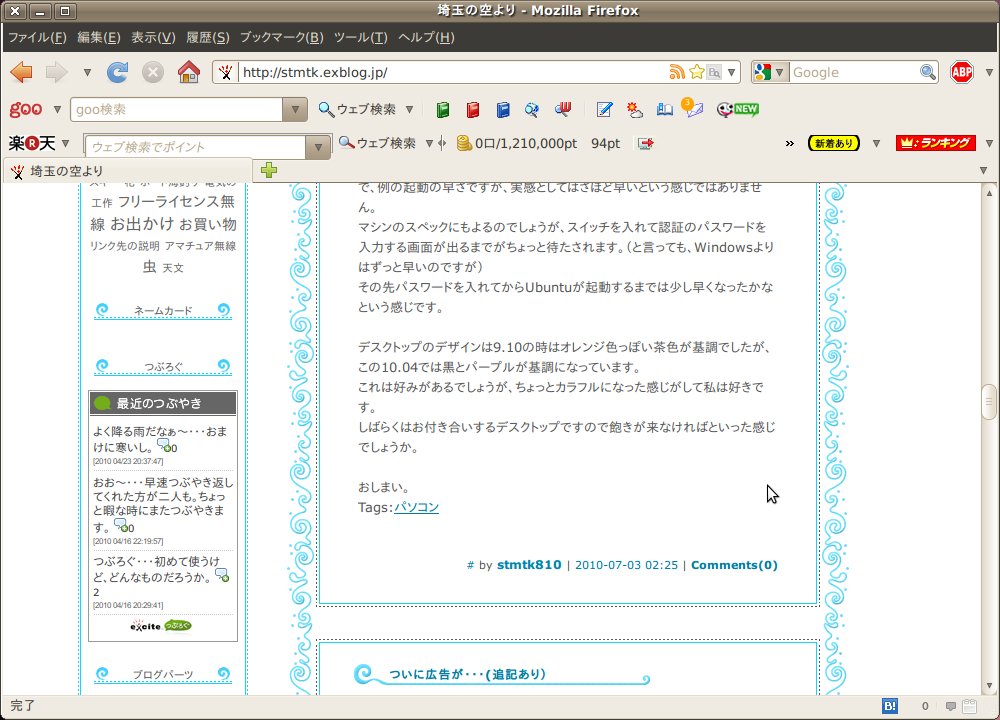Viewport: 1000px width, 720px height.
Task: Click the site favicon in the address bar
Action: pos(225,72)
